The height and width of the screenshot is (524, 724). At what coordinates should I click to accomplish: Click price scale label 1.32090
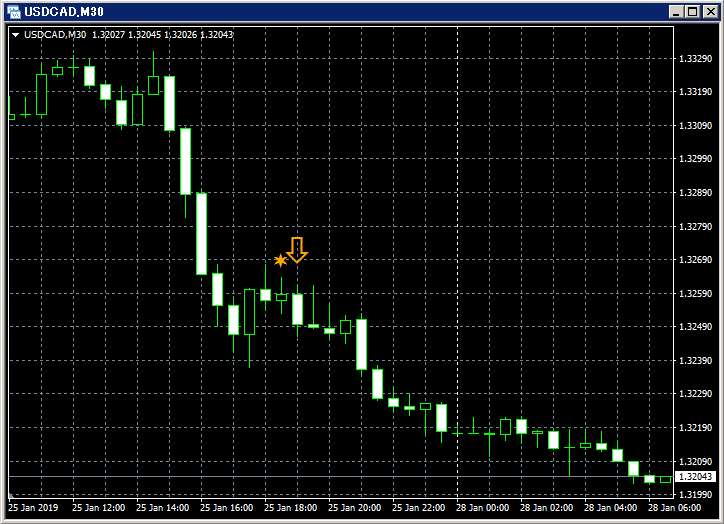695,461
